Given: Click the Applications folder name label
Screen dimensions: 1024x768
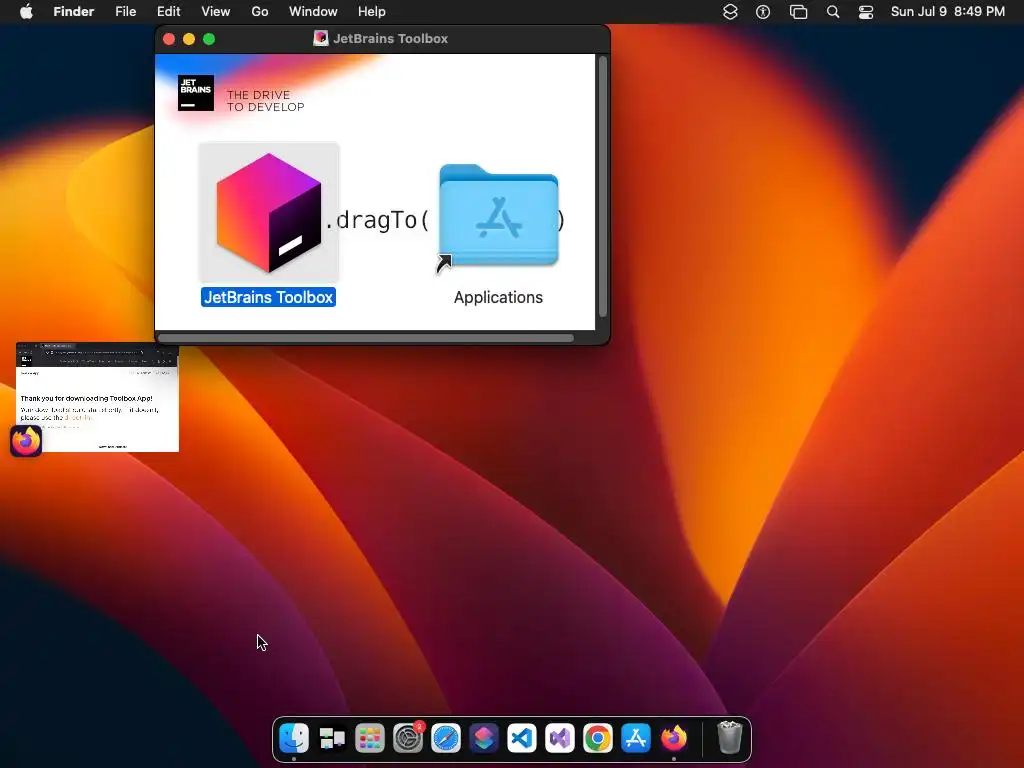Looking at the screenshot, I should click(498, 297).
